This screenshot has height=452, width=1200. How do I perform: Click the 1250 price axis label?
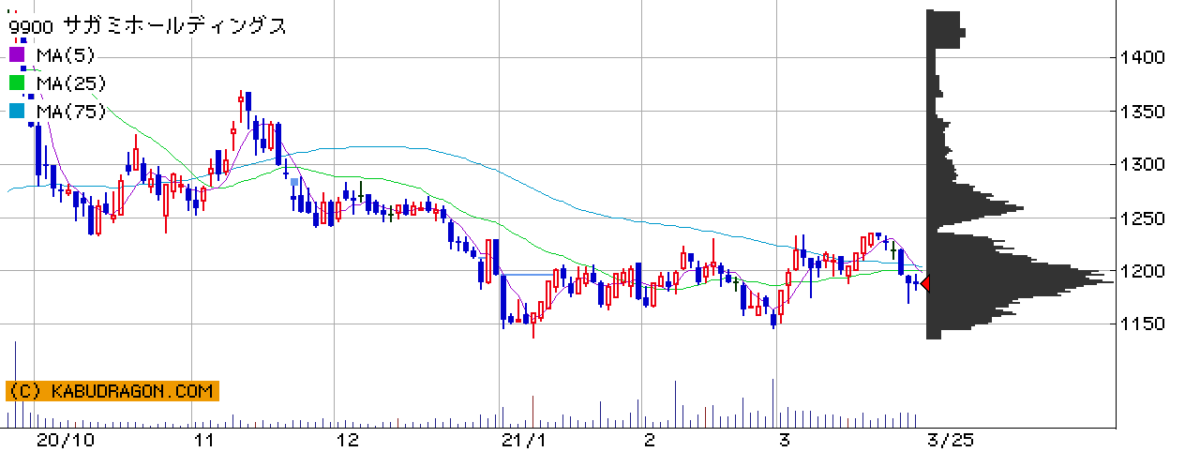1143,218
